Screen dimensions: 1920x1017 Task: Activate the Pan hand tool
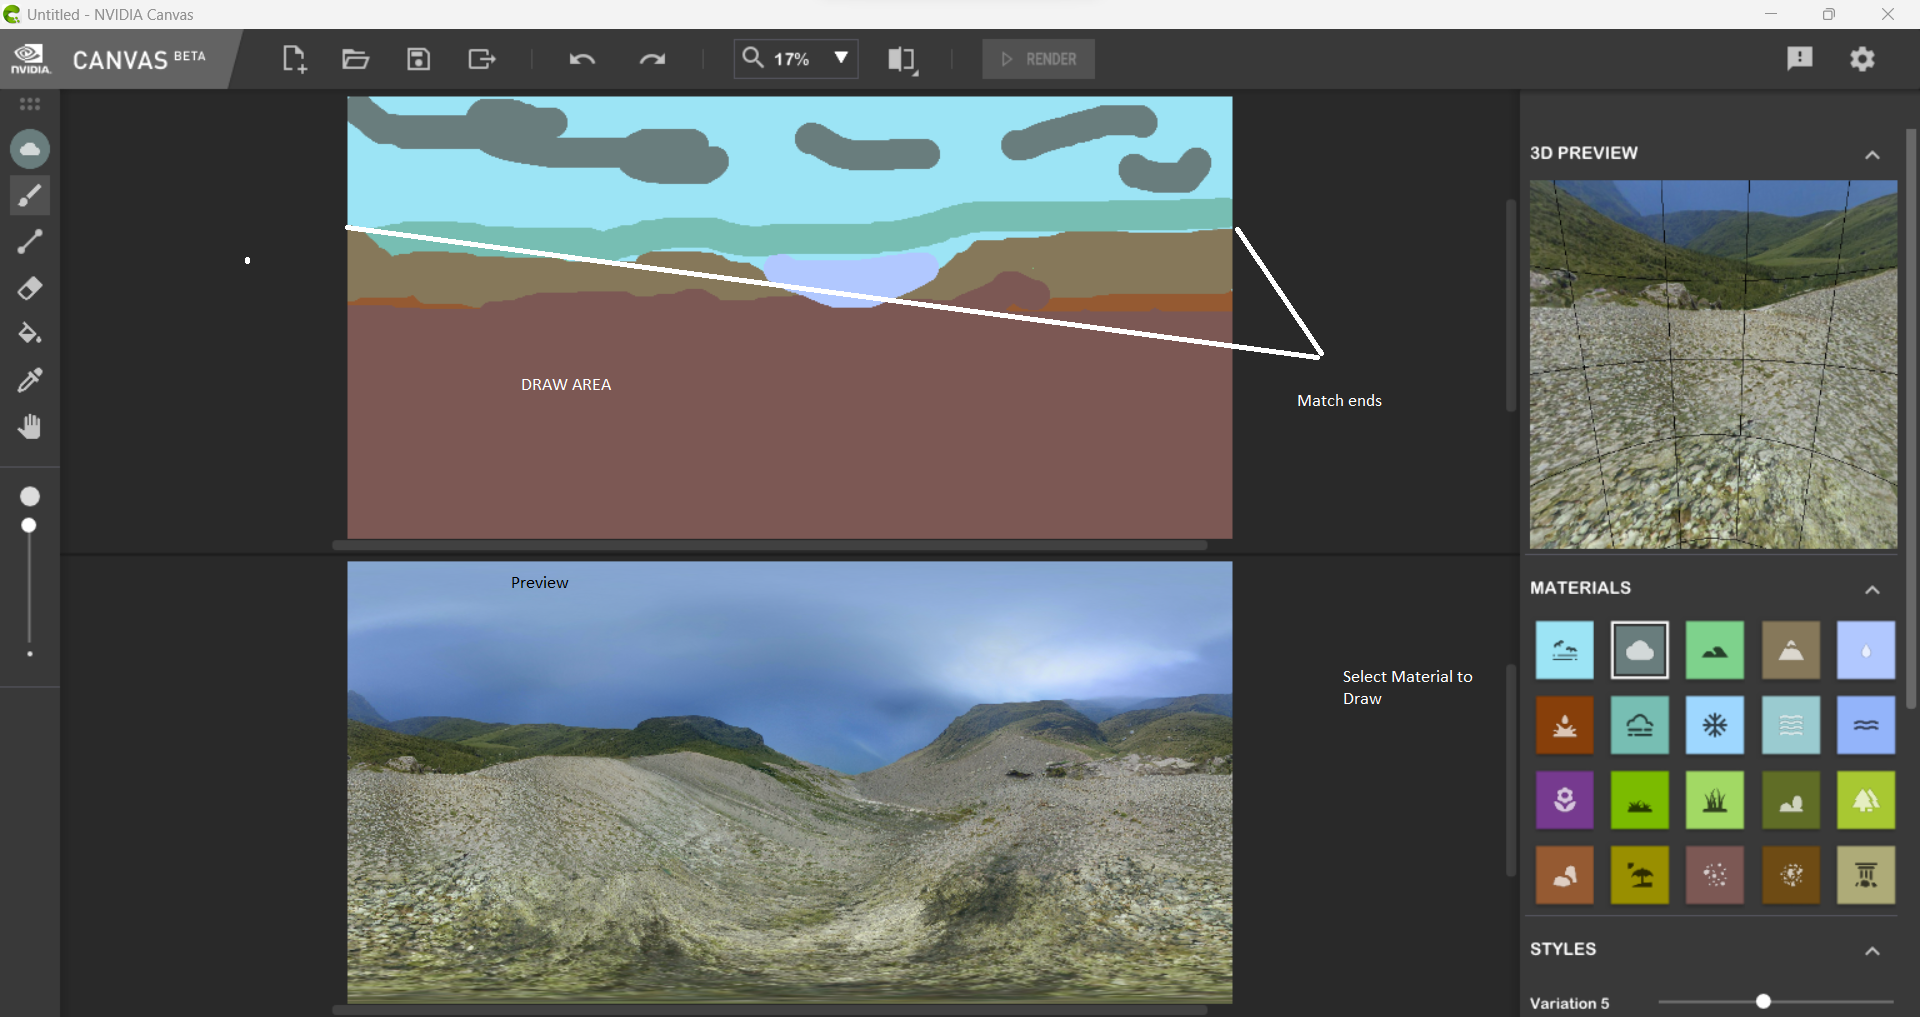30,427
